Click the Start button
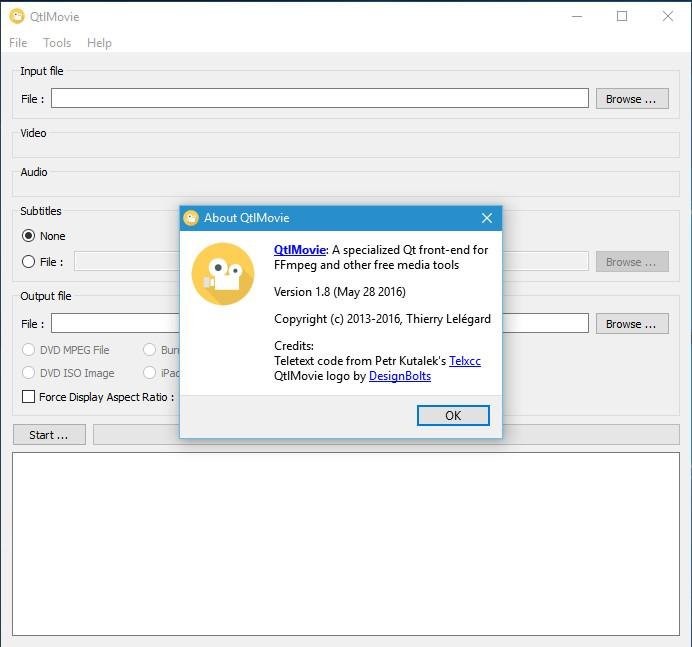Image resolution: width=692 pixels, height=647 pixels. pyautogui.click(x=49, y=435)
